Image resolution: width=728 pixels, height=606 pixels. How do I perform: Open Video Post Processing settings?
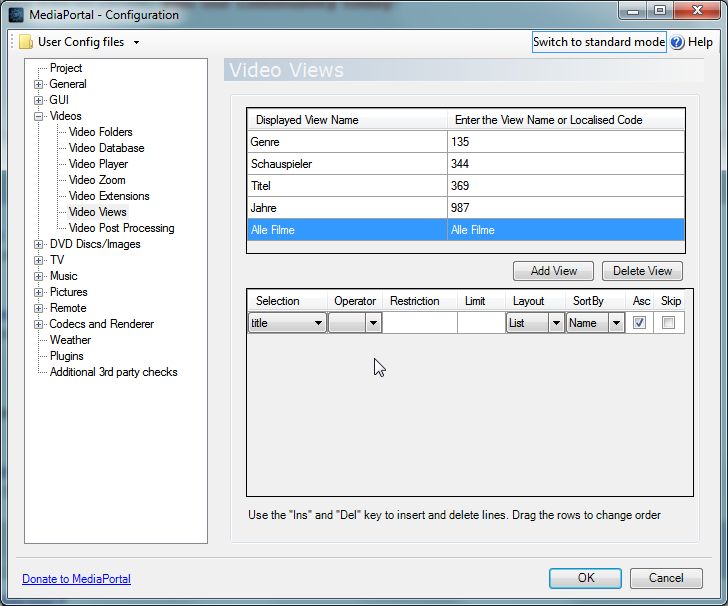coord(121,228)
